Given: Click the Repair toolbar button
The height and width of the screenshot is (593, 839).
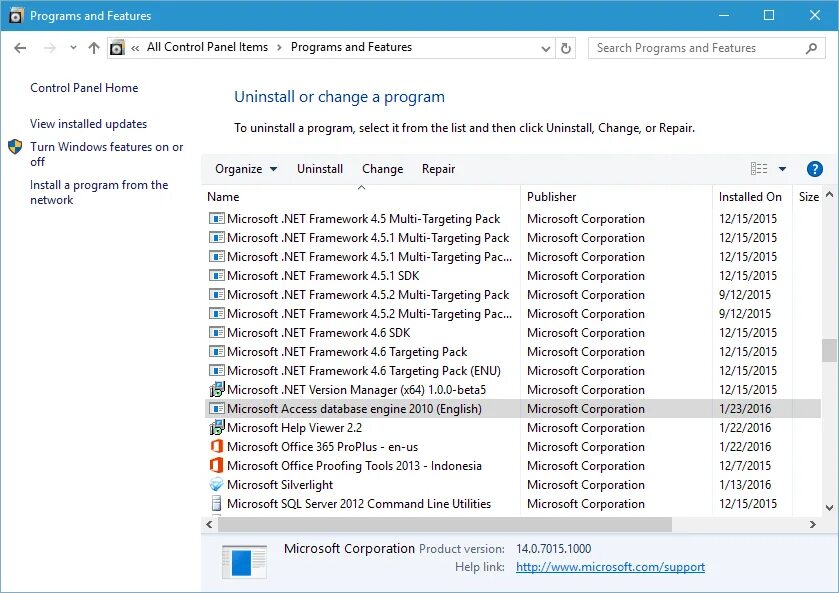Looking at the screenshot, I should point(438,169).
